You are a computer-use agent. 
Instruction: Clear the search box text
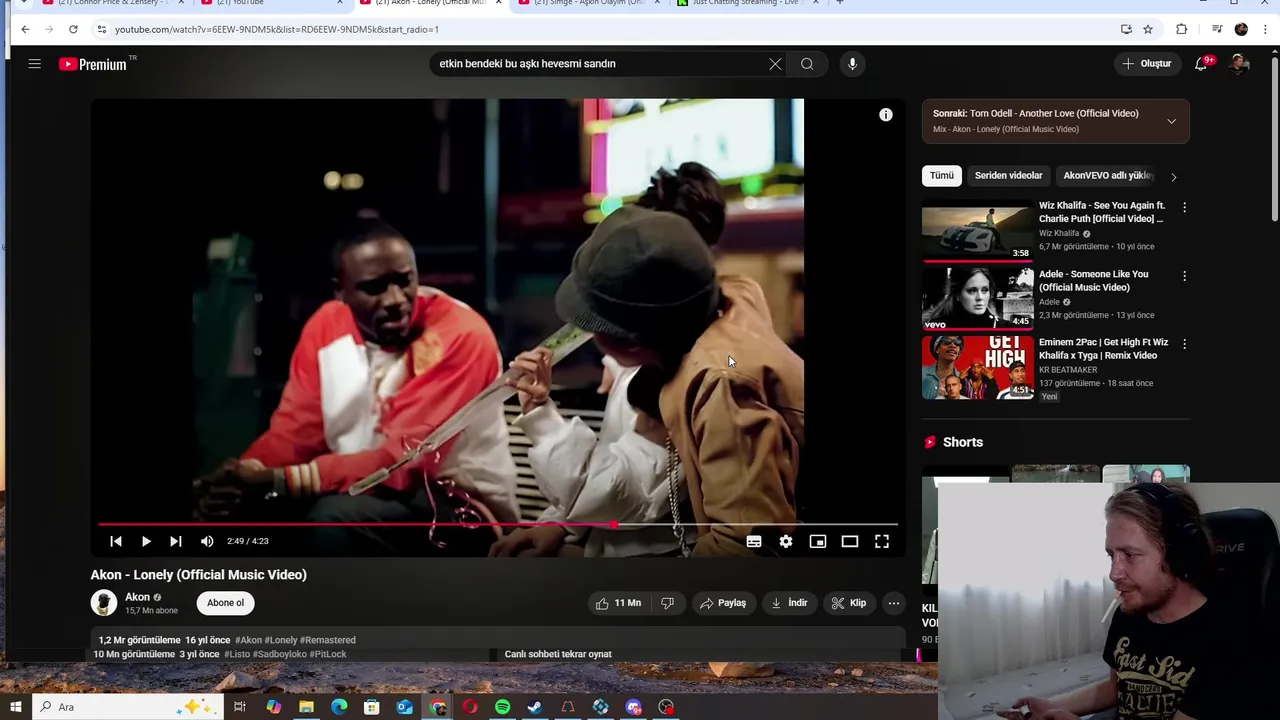click(x=775, y=64)
